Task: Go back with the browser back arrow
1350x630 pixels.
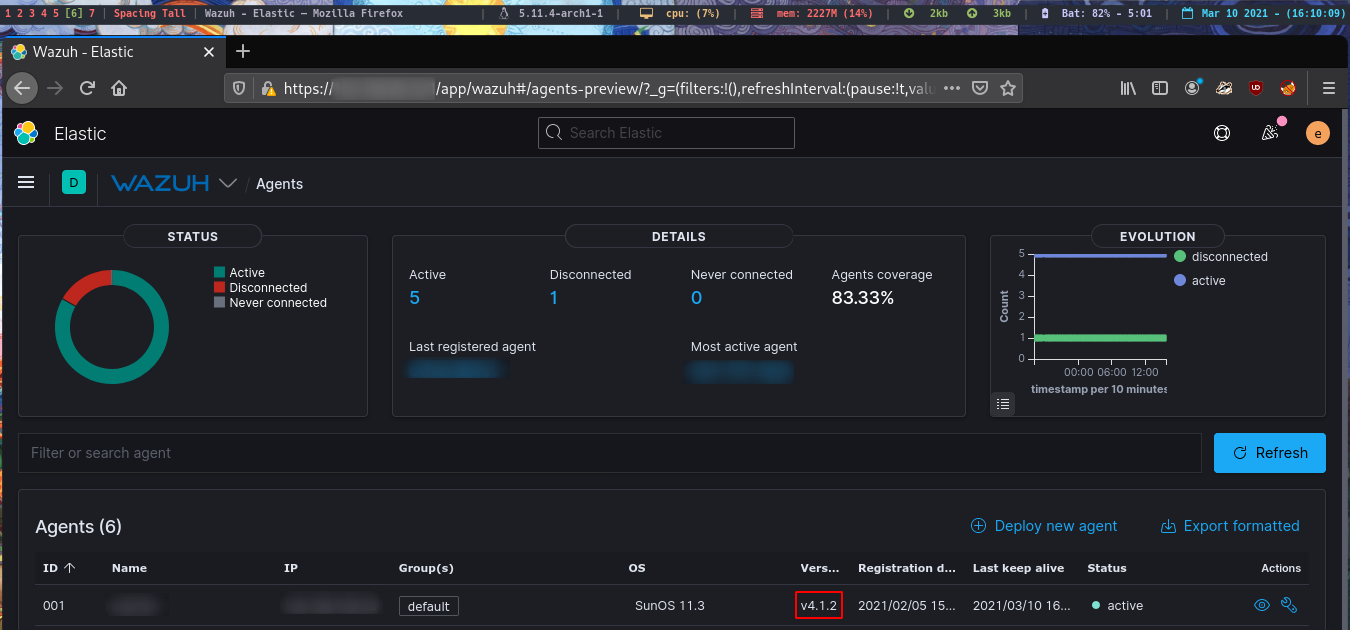Action: [22, 88]
